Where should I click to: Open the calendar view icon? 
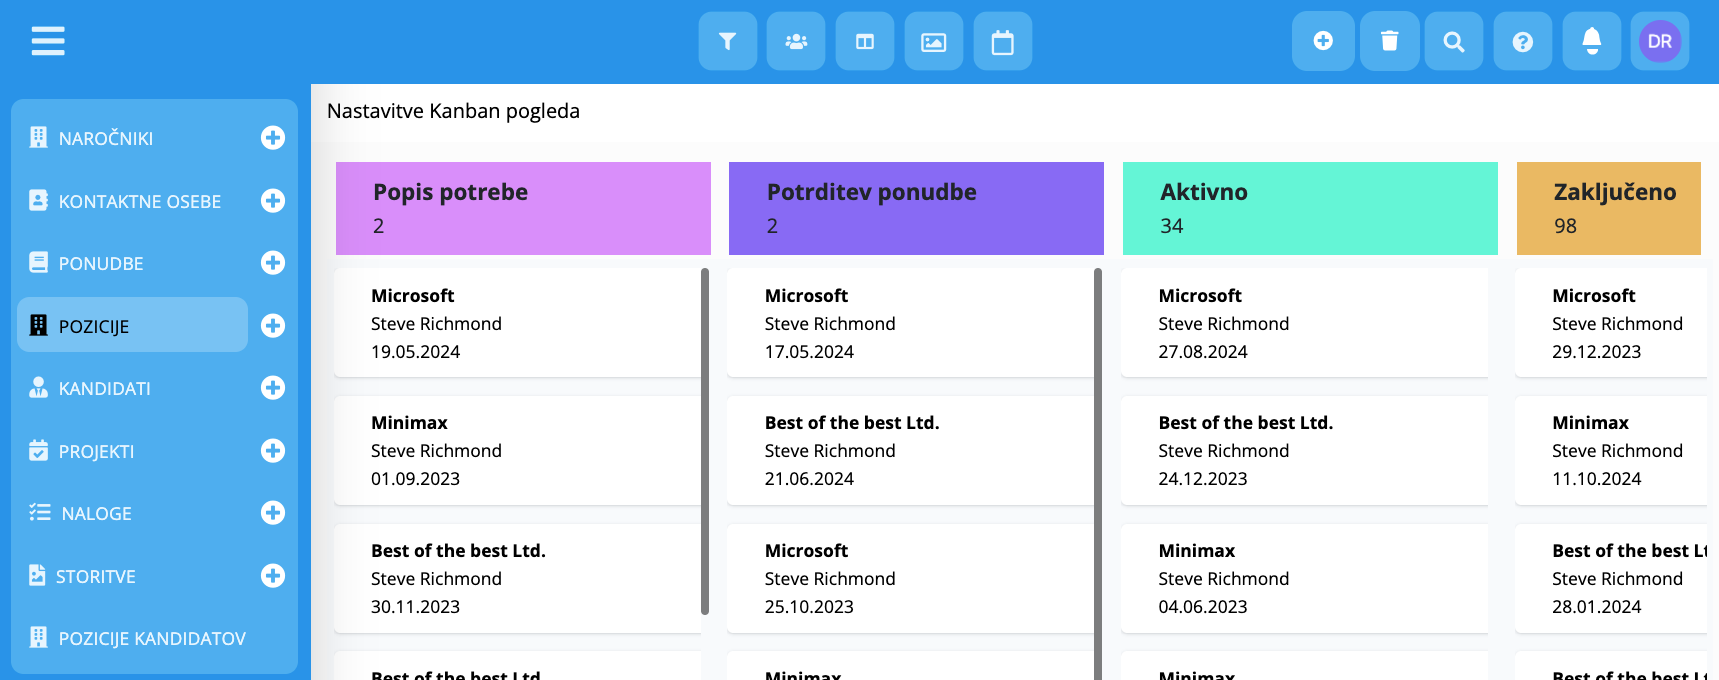1002,41
